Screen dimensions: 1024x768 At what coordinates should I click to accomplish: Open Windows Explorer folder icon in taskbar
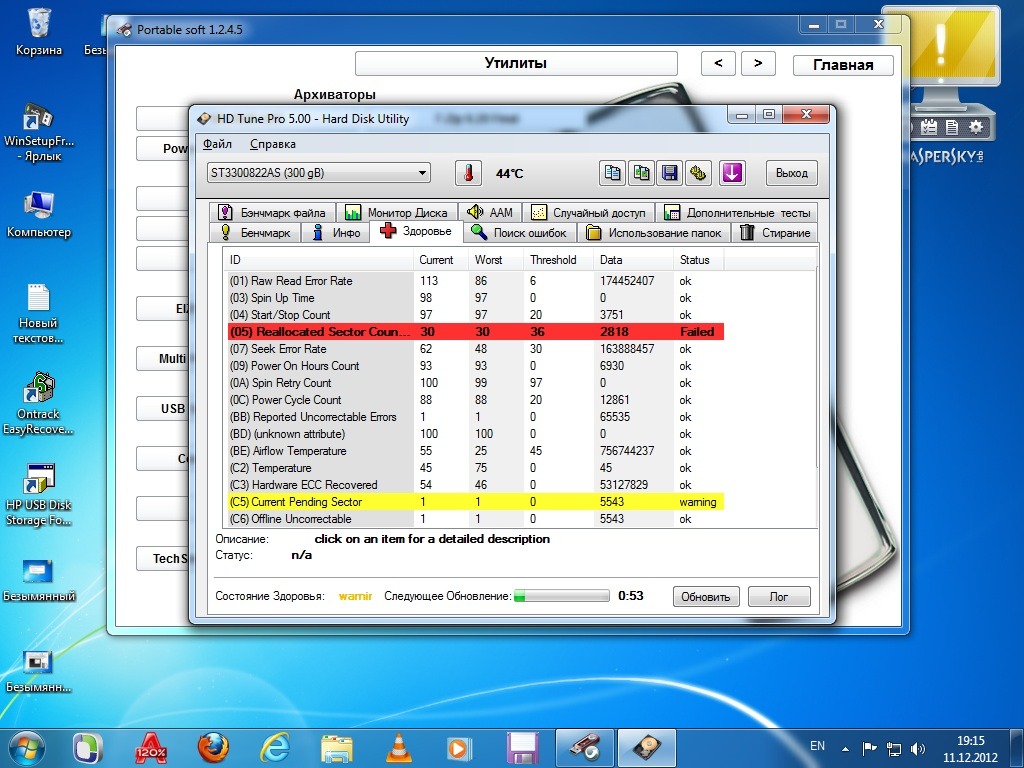[x=337, y=748]
